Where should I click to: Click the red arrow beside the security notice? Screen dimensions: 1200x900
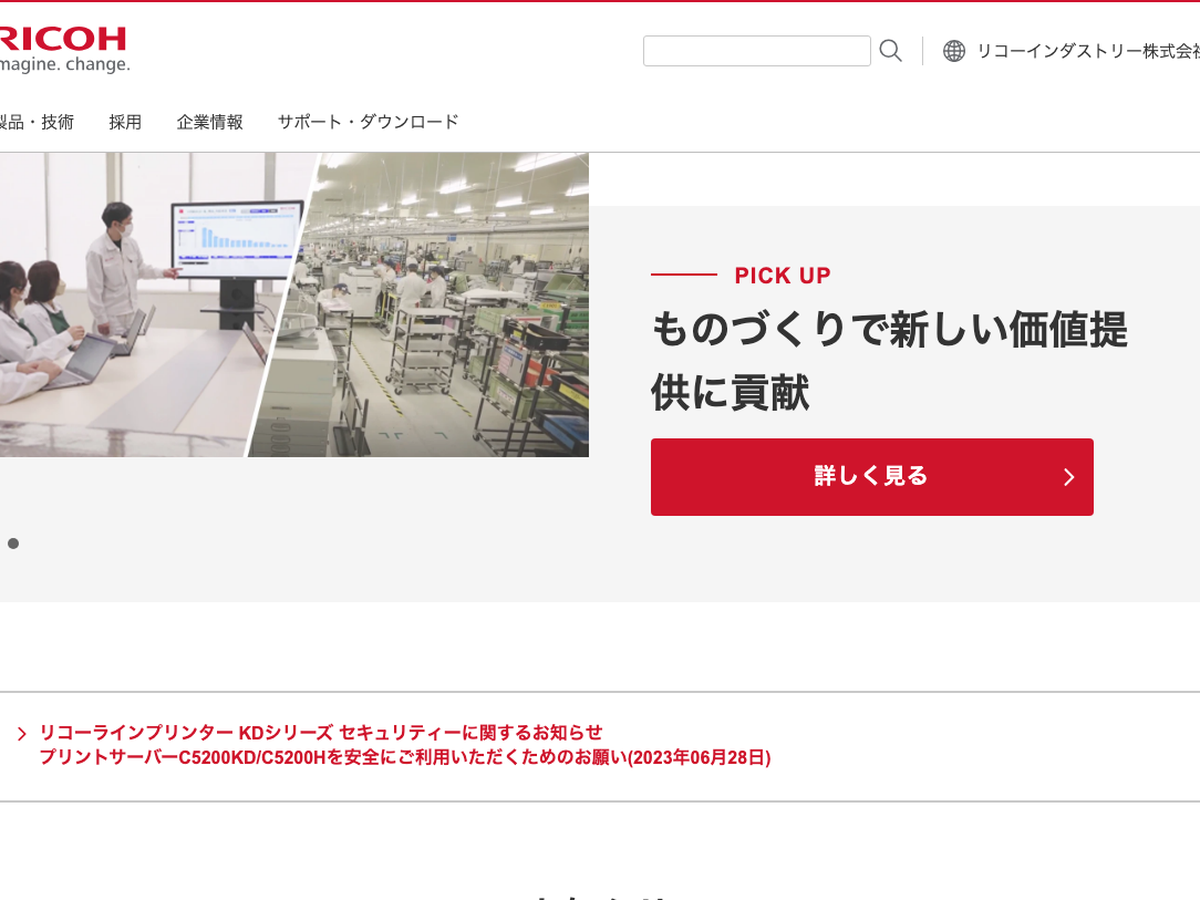[21, 734]
